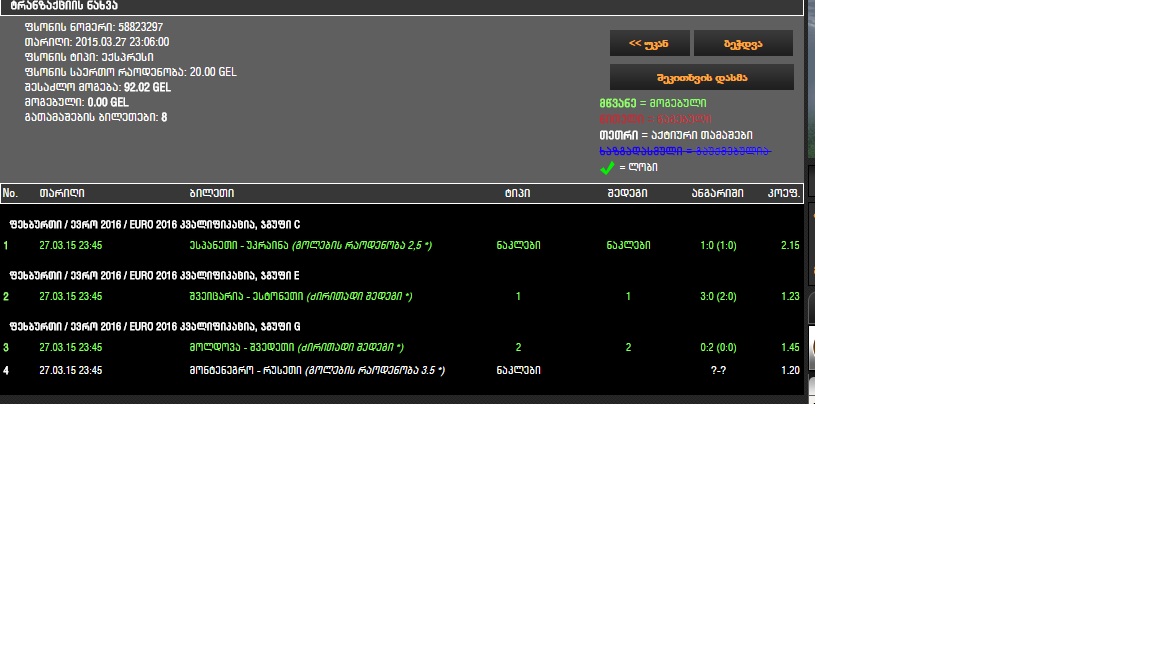
Task: Click the 'კოეფ.' column header
Action: coord(783,193)
